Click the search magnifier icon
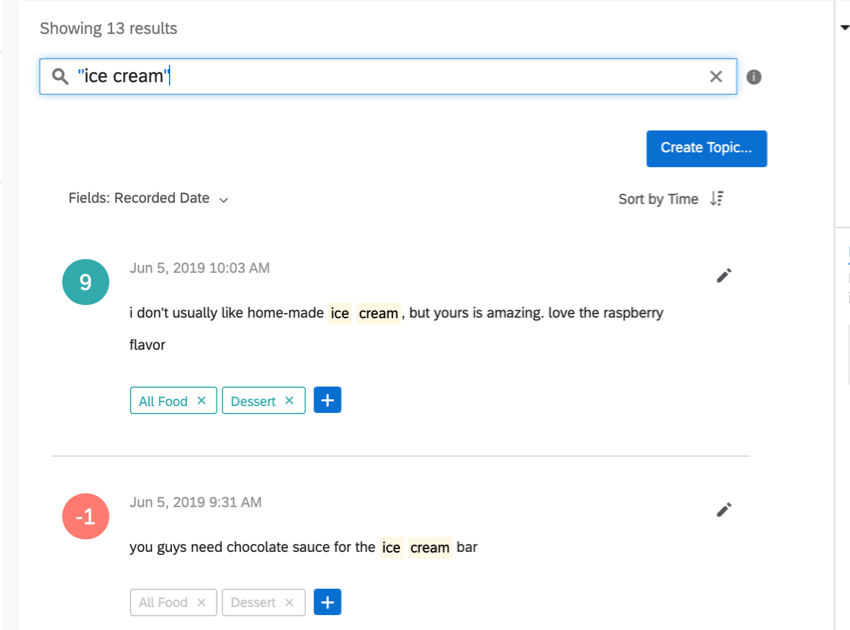 [x=60, y=77]
